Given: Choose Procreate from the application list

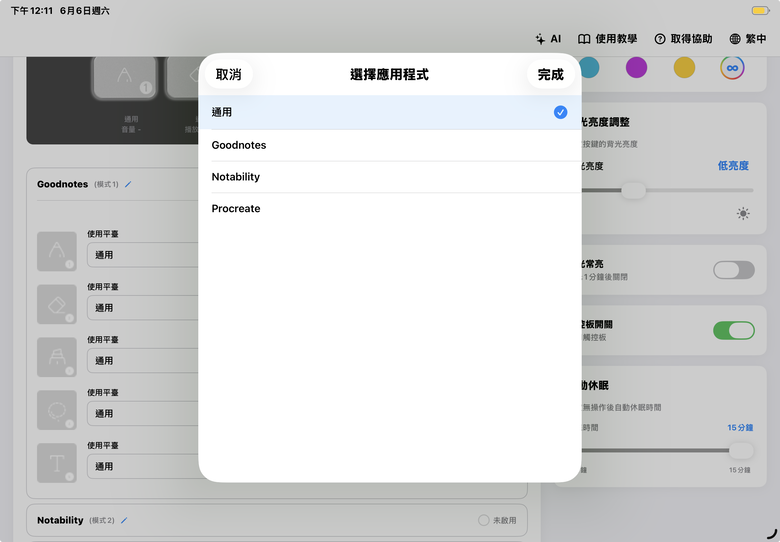Looking at the screenshot, I should point(390,209).
